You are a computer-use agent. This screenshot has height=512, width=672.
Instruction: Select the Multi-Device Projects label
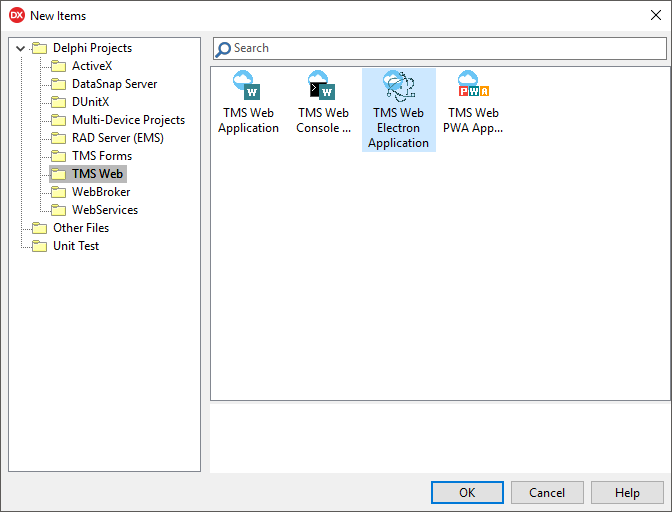(x=128, y=120)
